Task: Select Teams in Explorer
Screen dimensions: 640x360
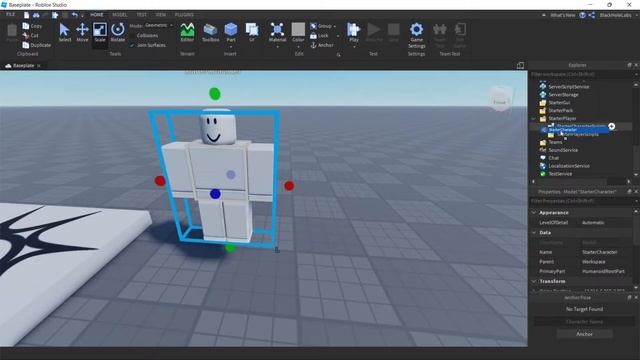Action: coord(555,142)
